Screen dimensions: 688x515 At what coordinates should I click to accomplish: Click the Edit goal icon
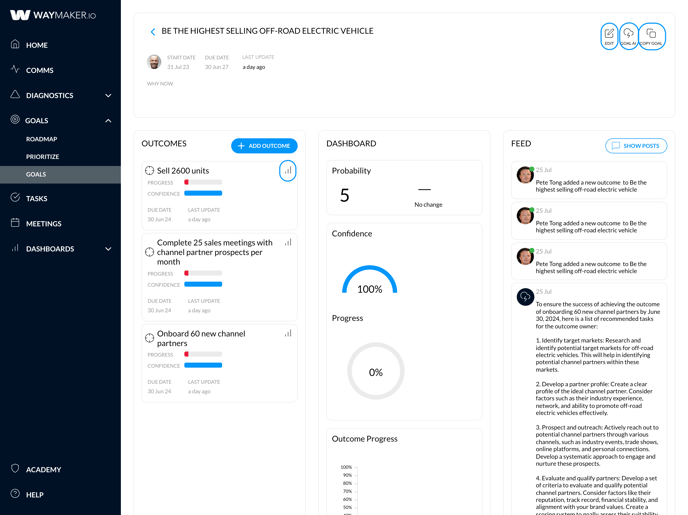pyautogui.click(x=609, y=36)
